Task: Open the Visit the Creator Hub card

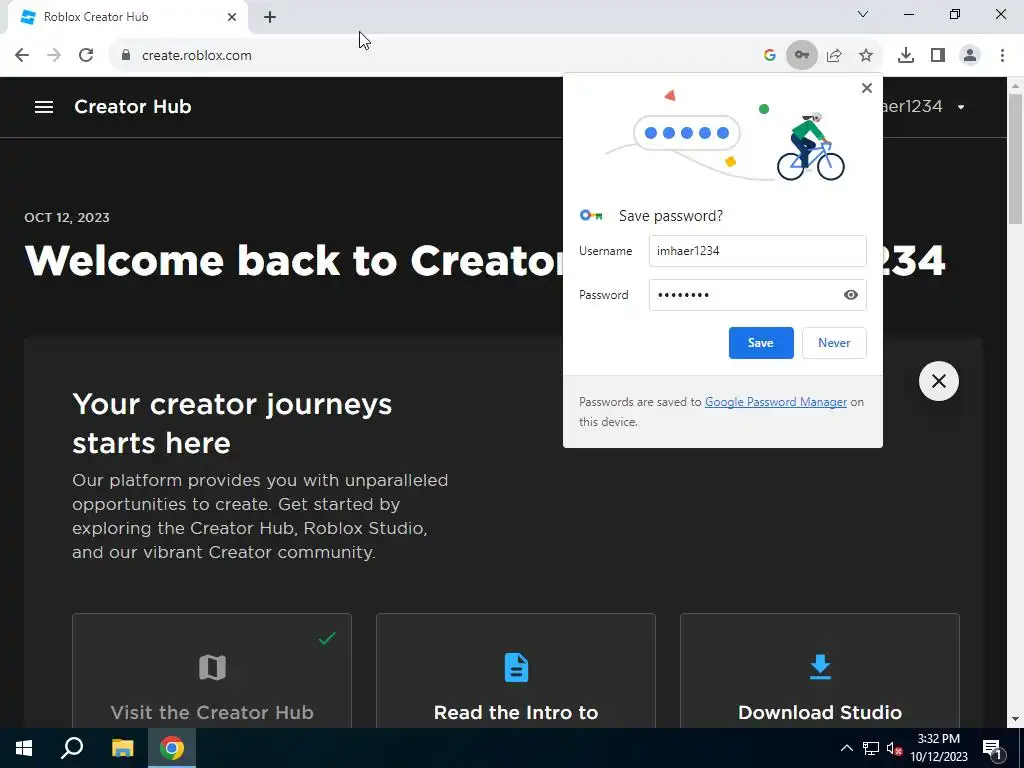Action: pos(212,671)
